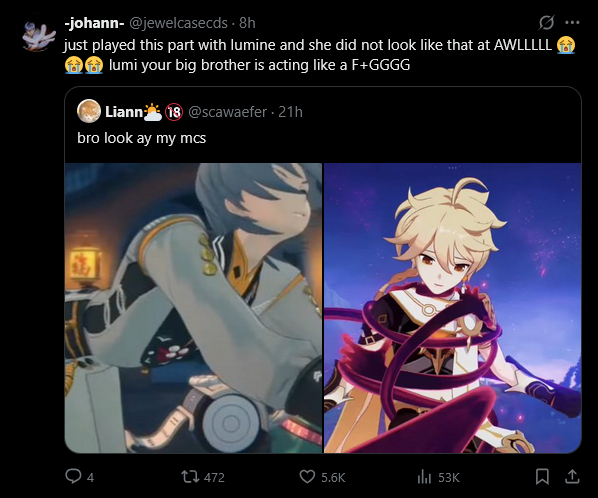Open the @scawaefer handle in quoted post
Image resolution: width=598 pixels, height=498 pixels.
[x=228, y=112]
